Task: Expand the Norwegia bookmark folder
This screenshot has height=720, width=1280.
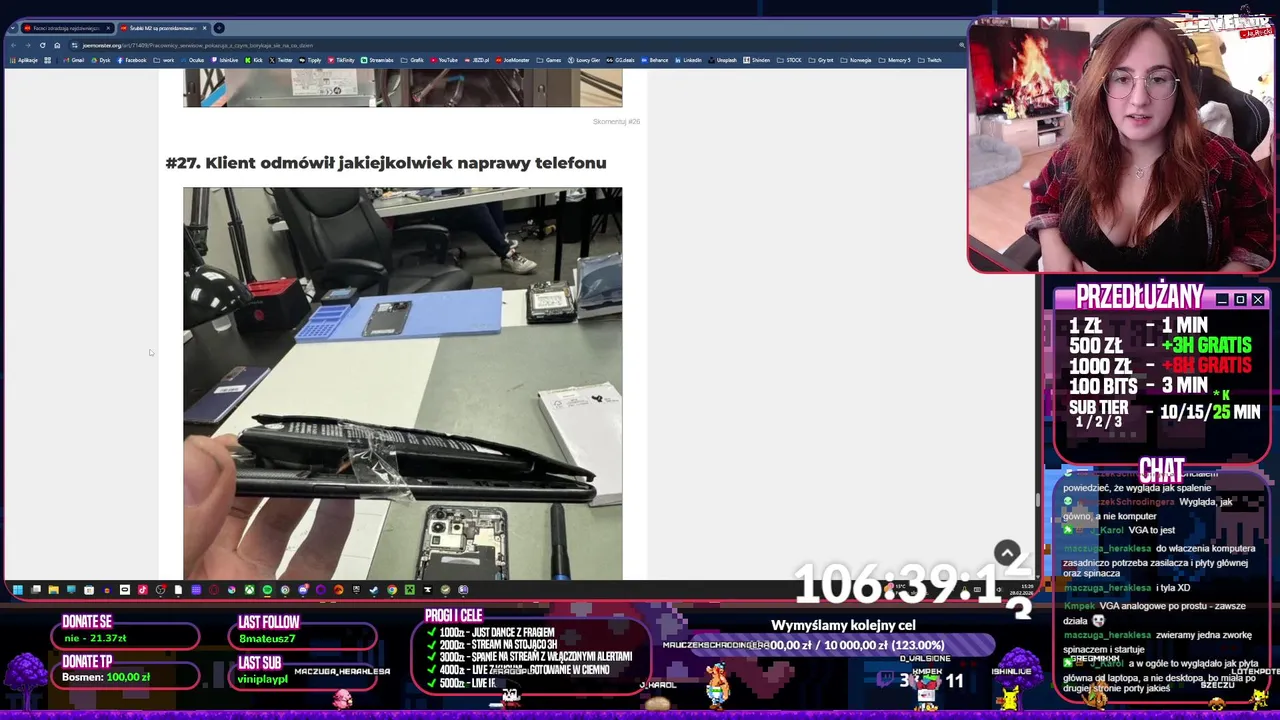Action: [x=857, y=60]
